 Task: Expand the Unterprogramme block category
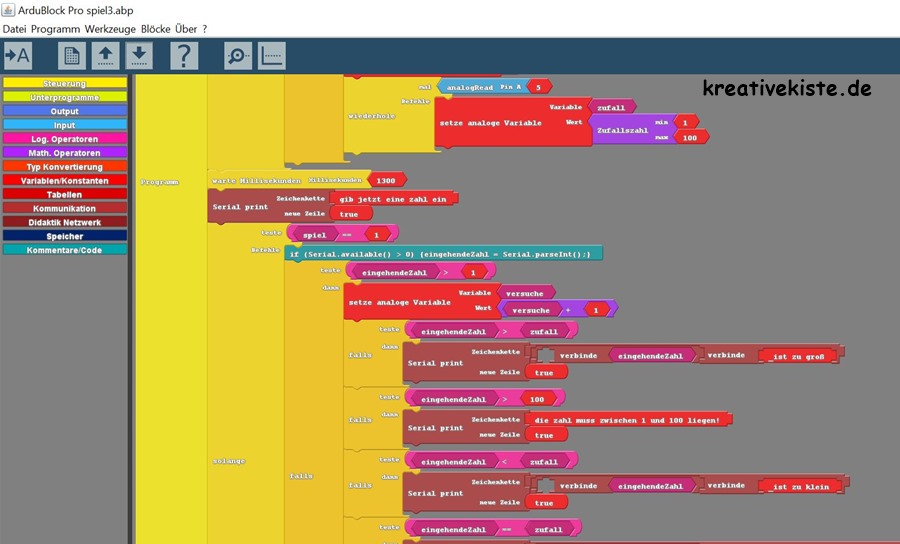point(64,98)
